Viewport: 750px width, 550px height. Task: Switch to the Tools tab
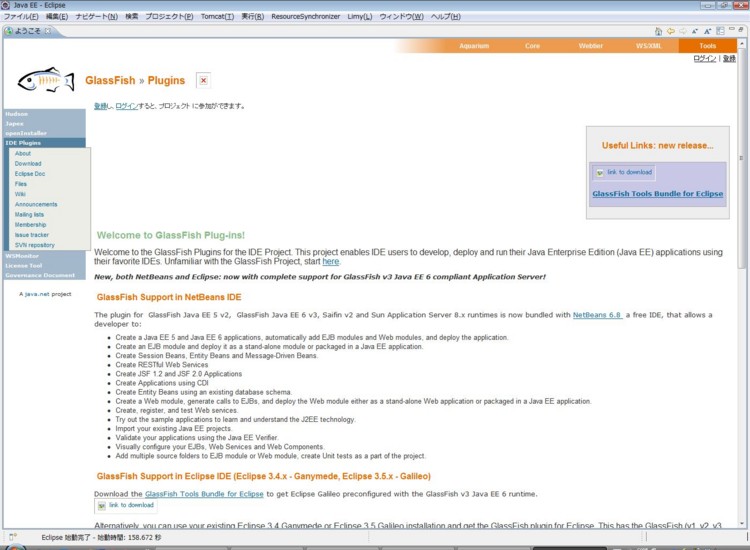click(707, 46)
